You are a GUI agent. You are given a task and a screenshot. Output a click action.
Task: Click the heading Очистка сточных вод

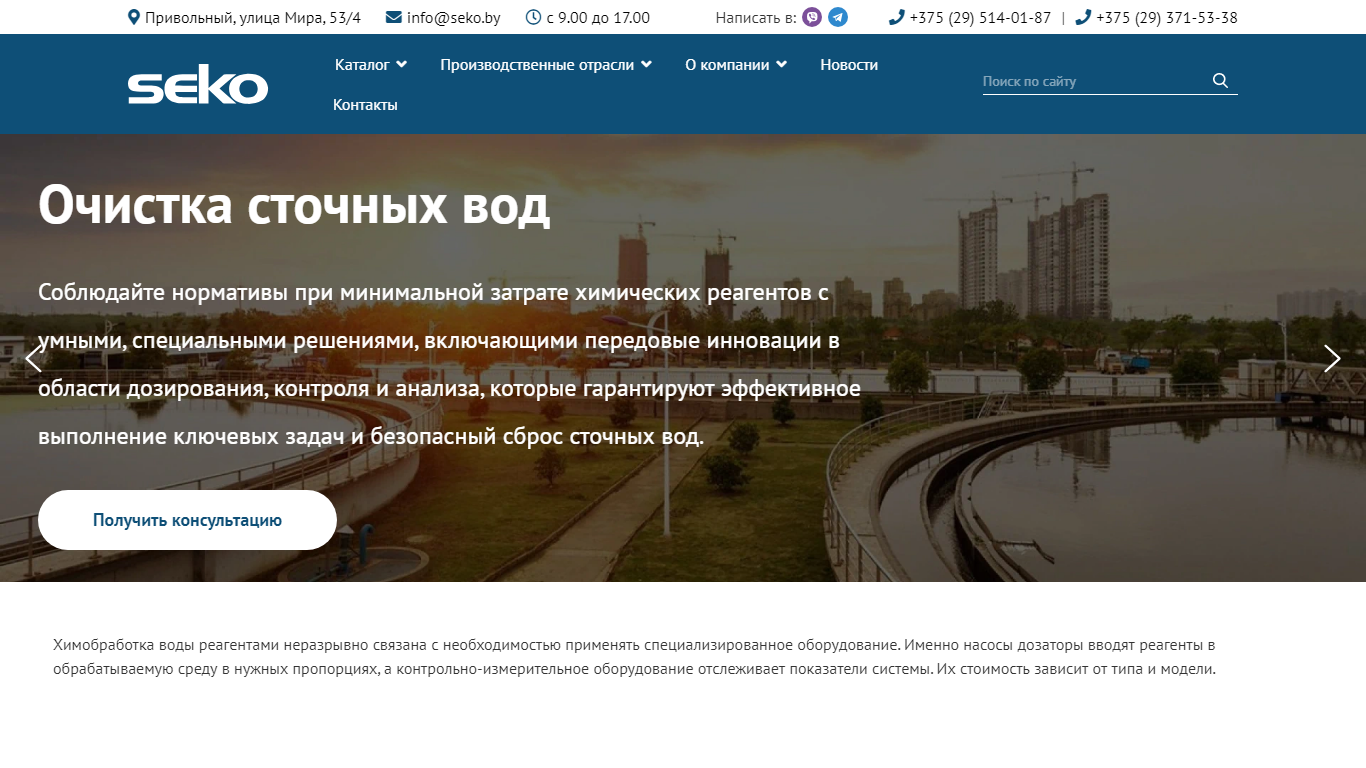294,205
